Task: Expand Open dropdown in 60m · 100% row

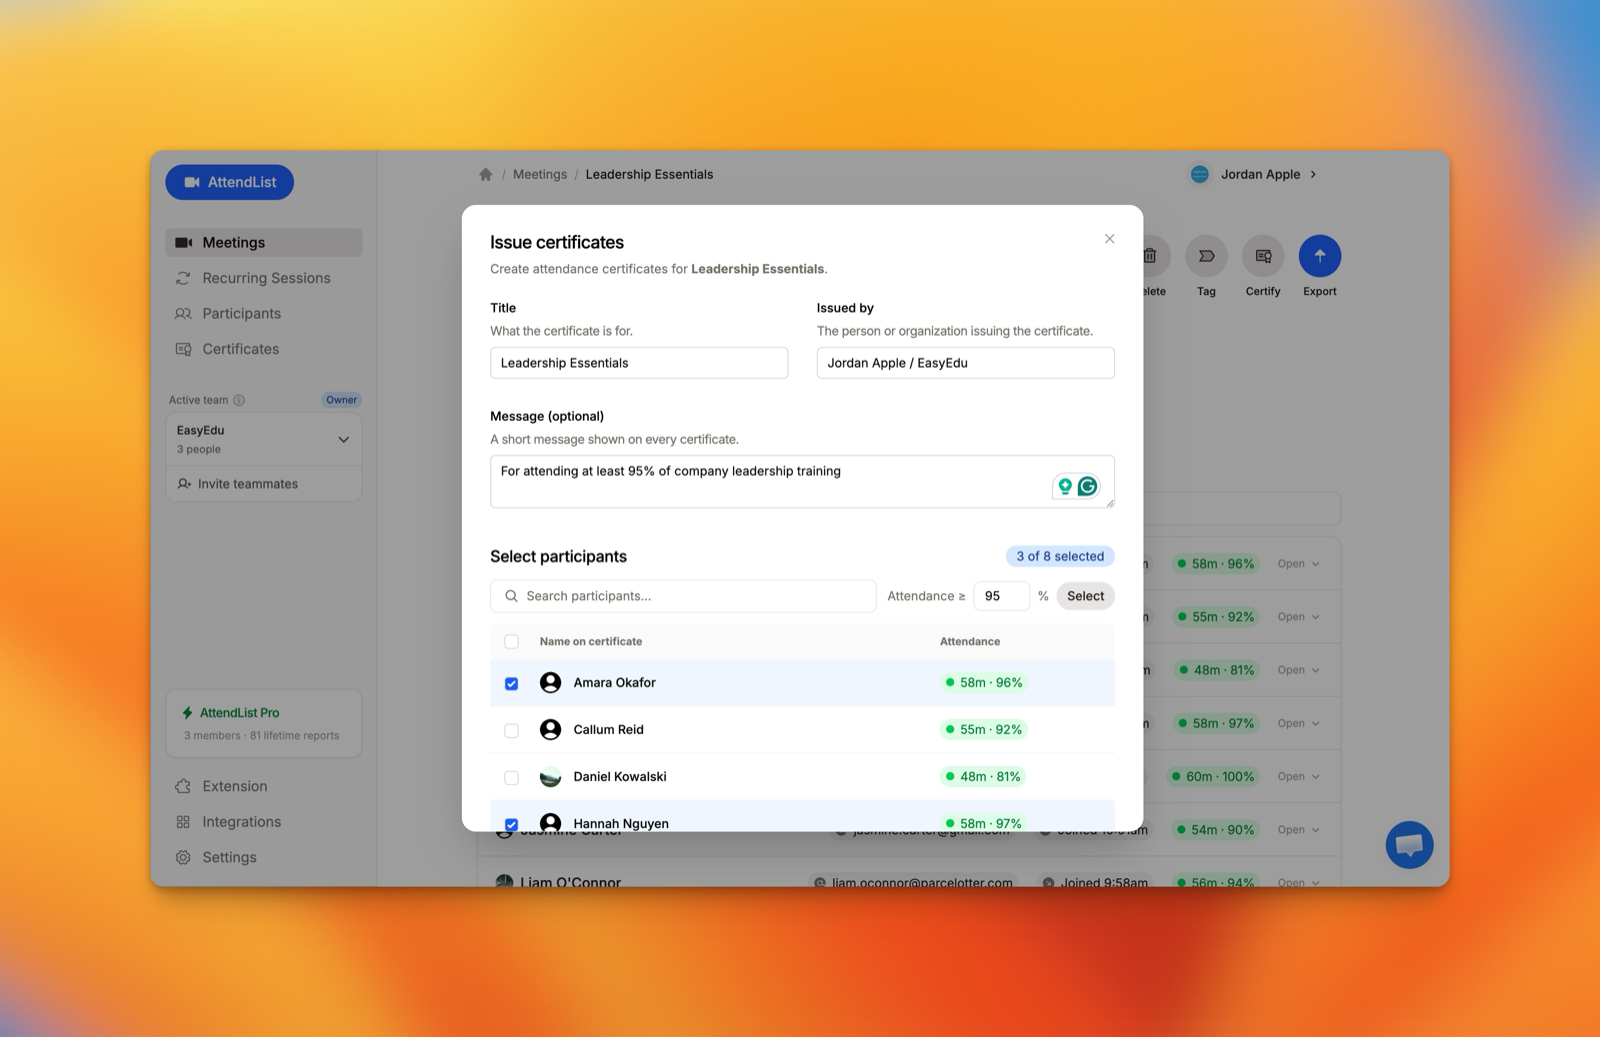Action: coord(1298,777)
